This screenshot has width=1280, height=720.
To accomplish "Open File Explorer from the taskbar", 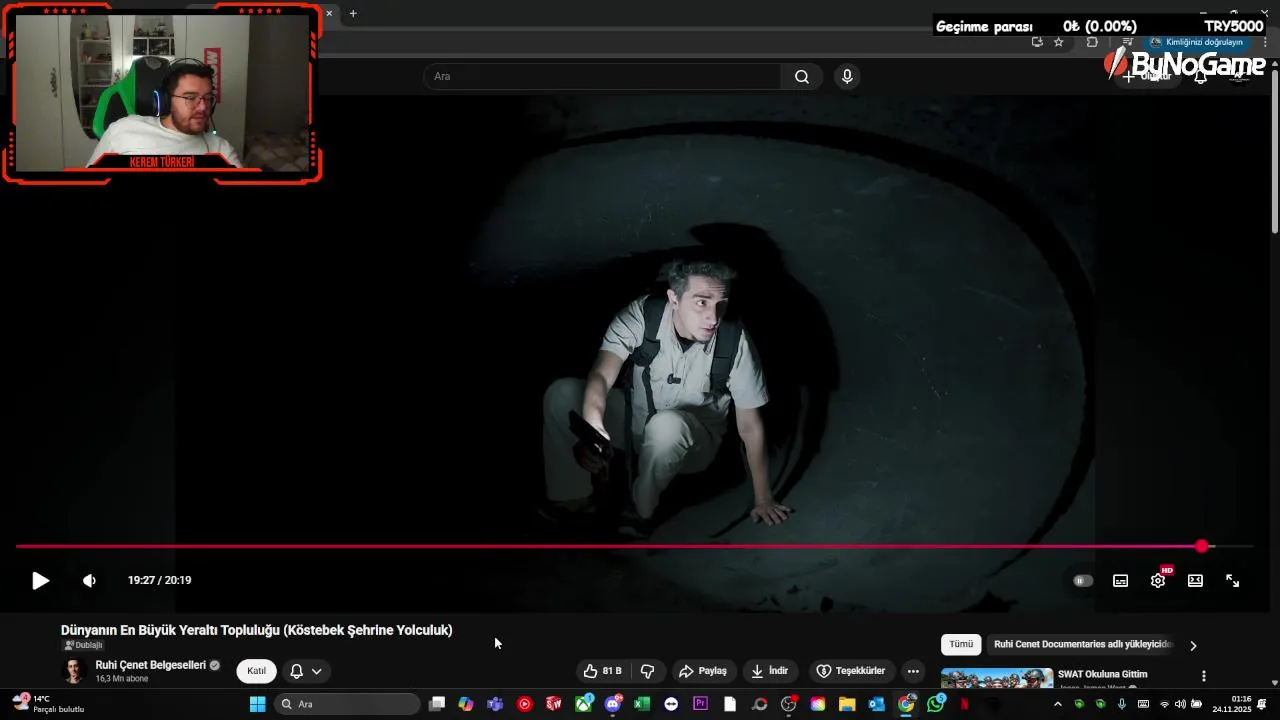I will 847,704.
